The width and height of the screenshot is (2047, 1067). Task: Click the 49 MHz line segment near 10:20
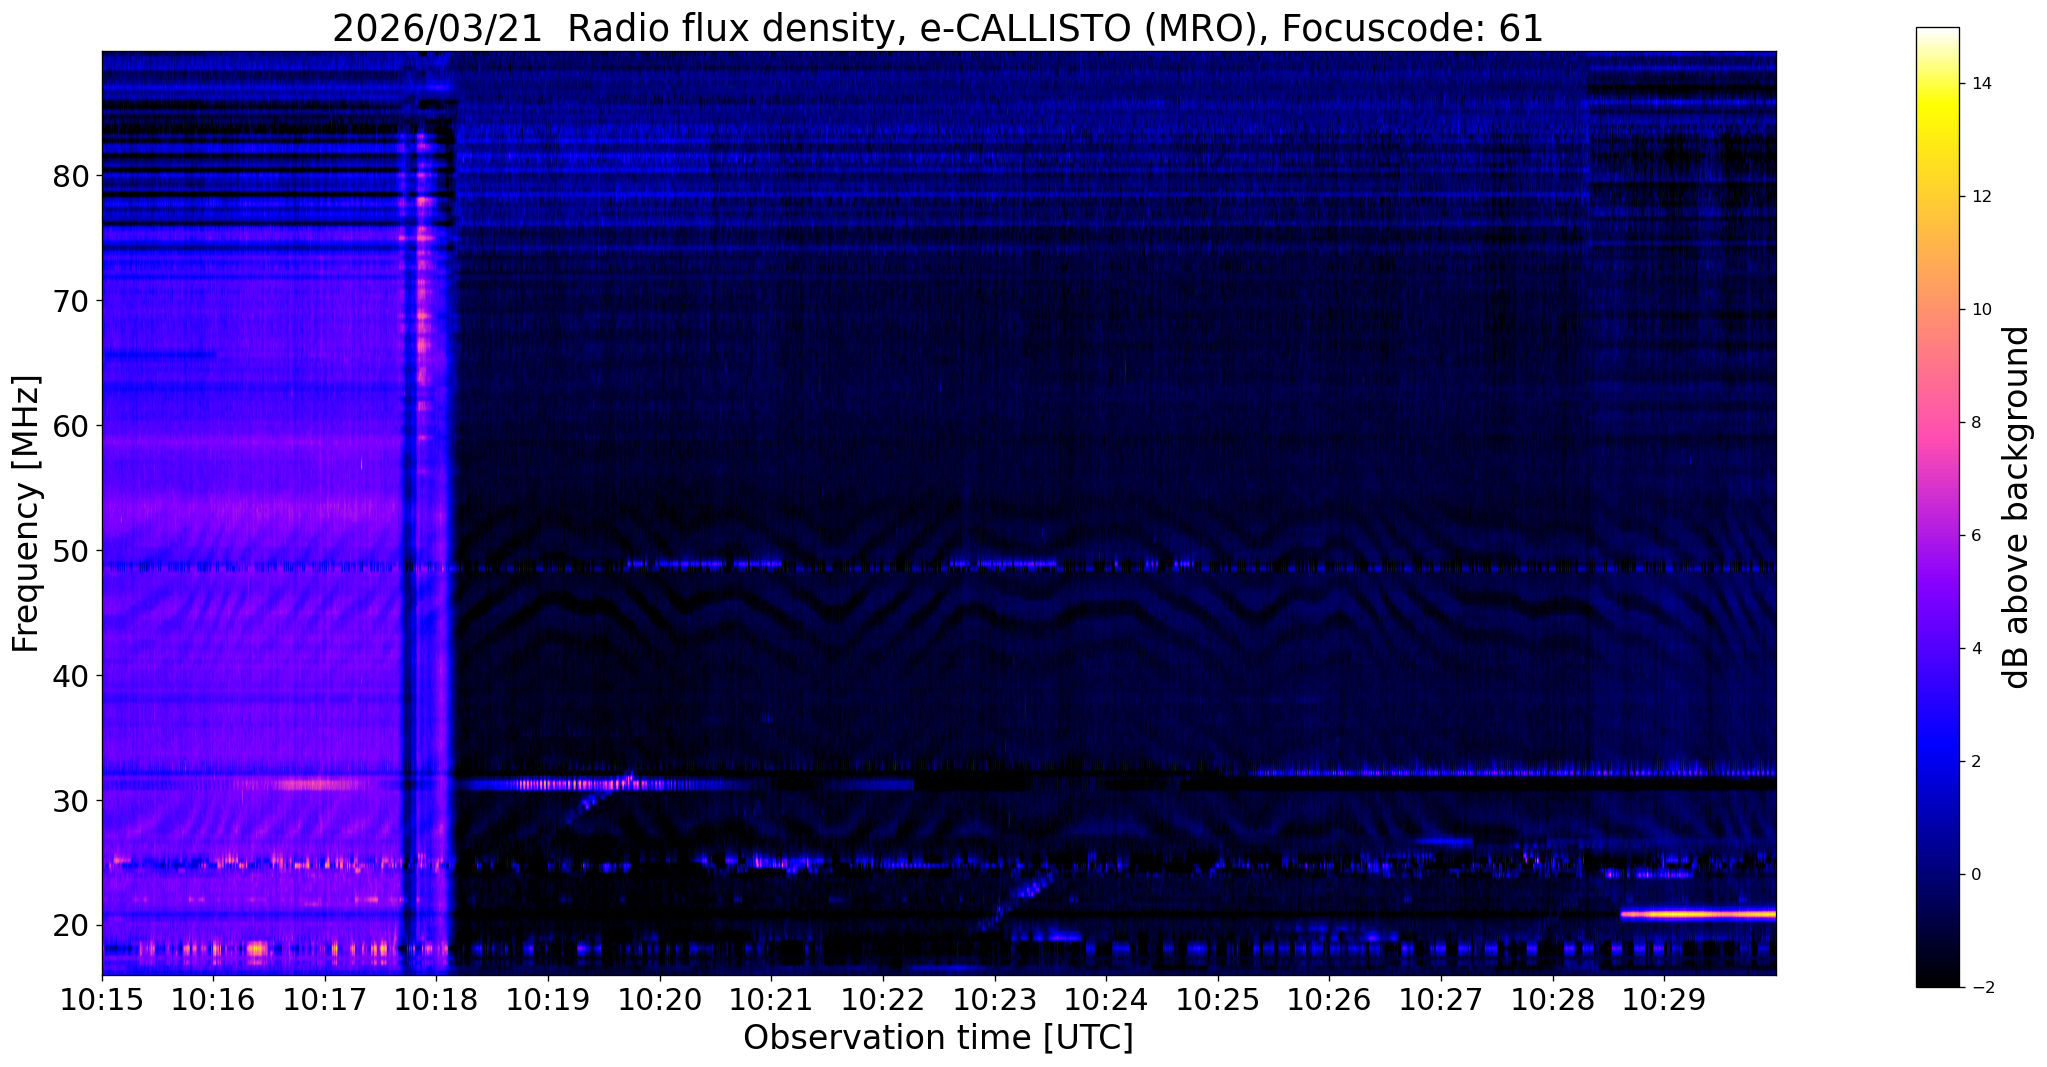(705, 564)
